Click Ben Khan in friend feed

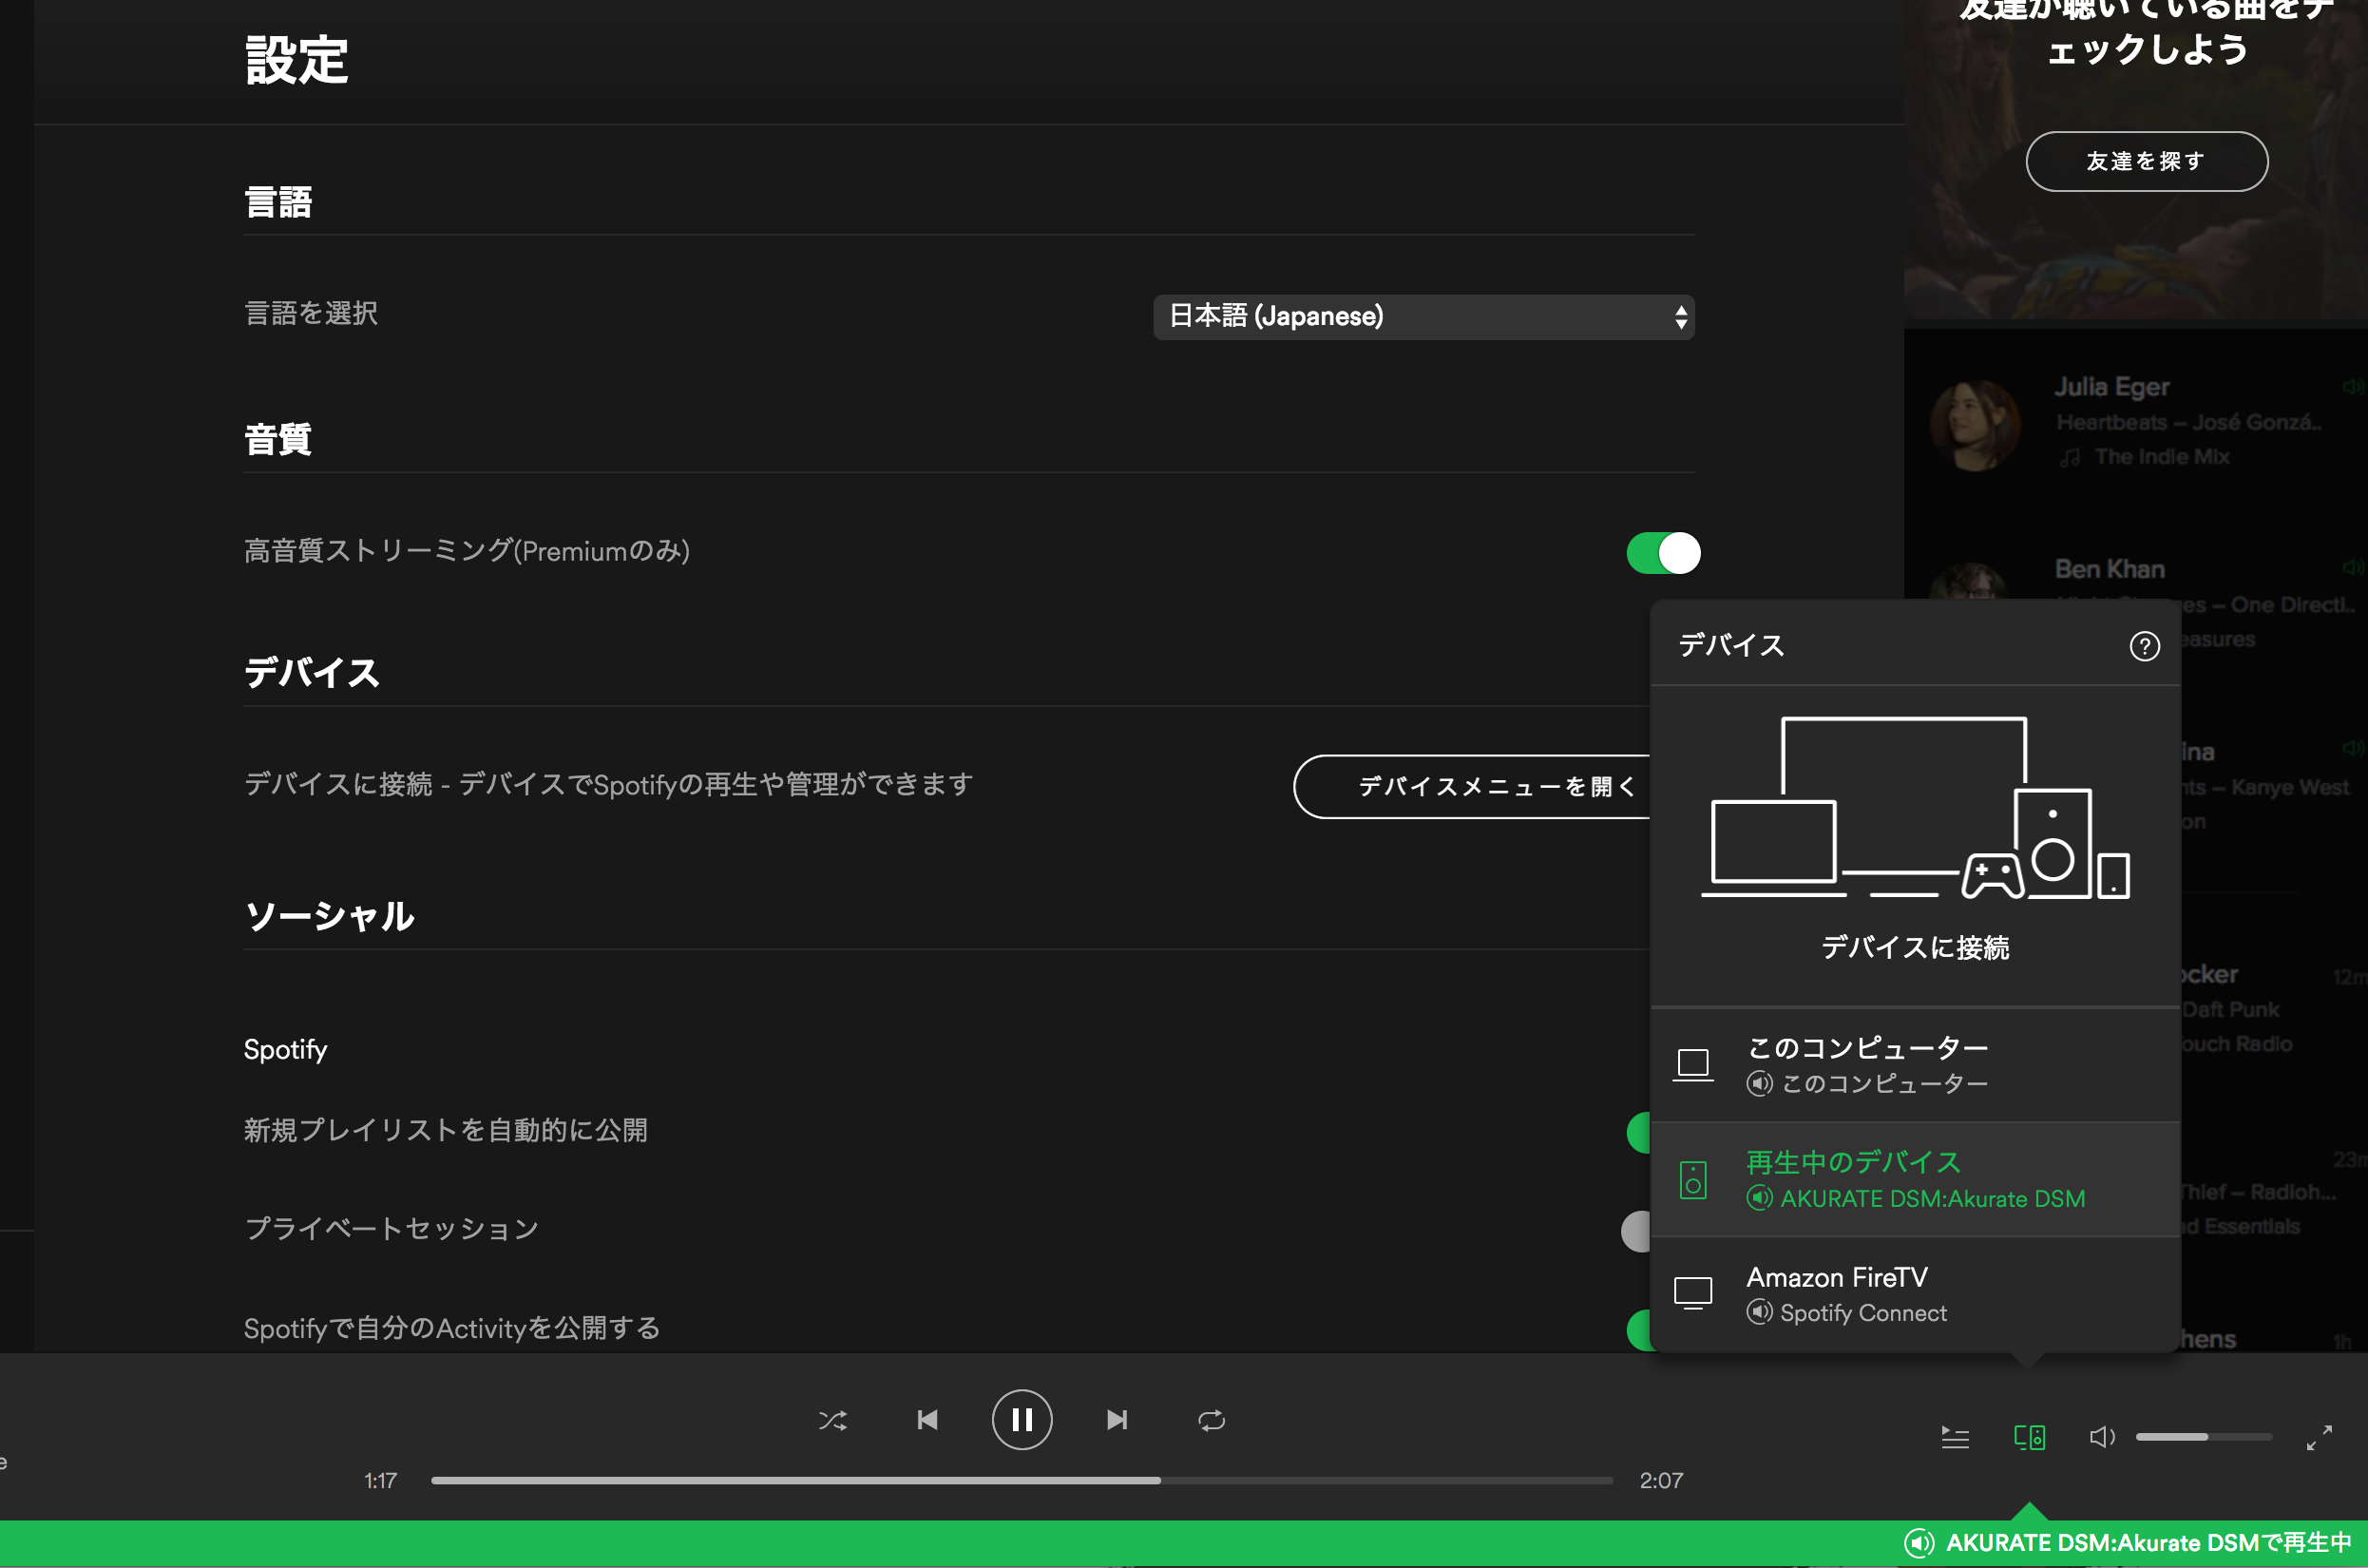coord(2109,569)
